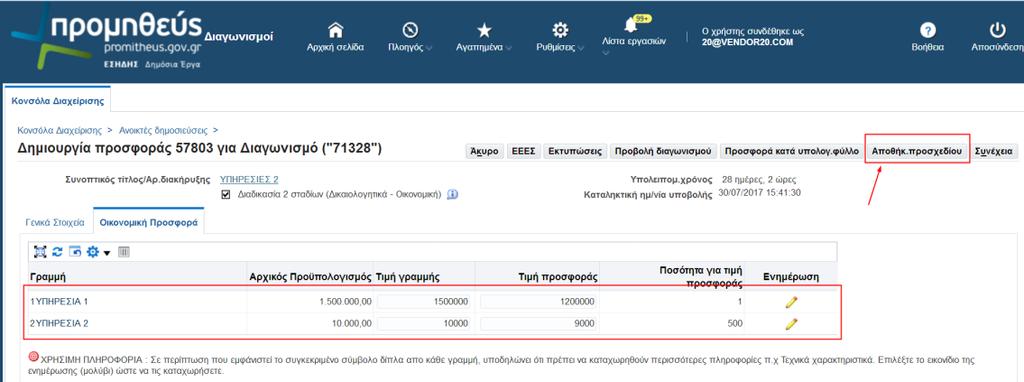Click Προσφορά κατά υπολογ.φύλλο button
Viewport: 1024px width, 382px height.
[791, 151]
